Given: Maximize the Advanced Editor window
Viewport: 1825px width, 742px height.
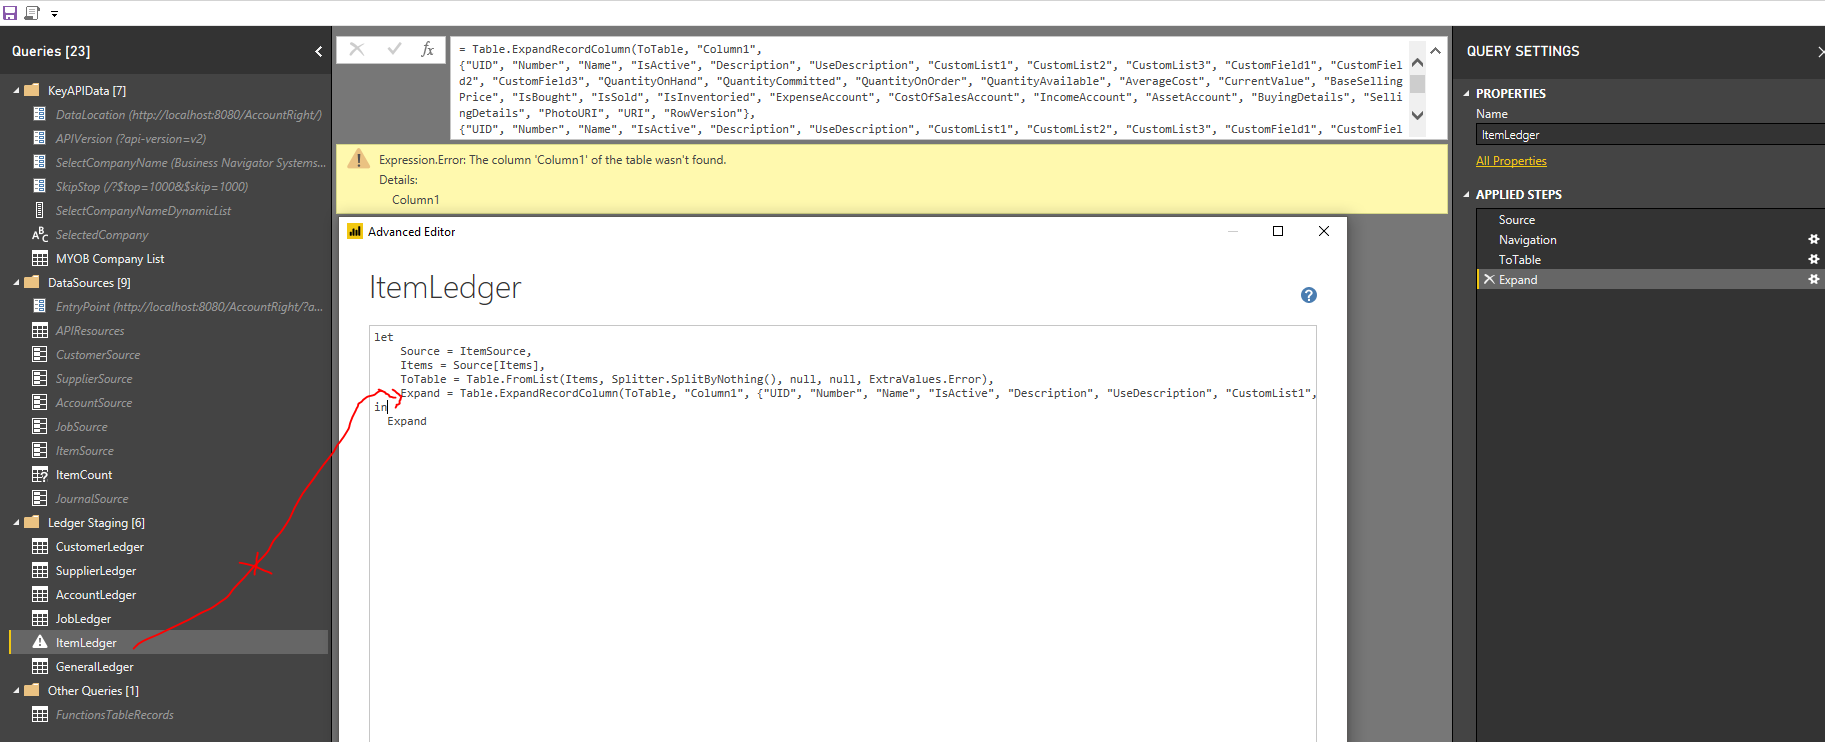Looking at the screenshot, I should (1278, 231).
